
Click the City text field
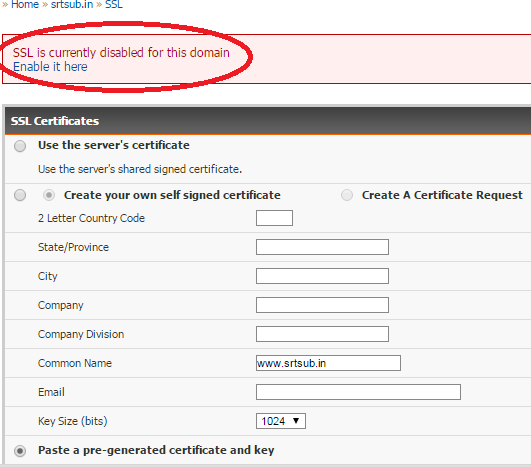pos(322,276)
